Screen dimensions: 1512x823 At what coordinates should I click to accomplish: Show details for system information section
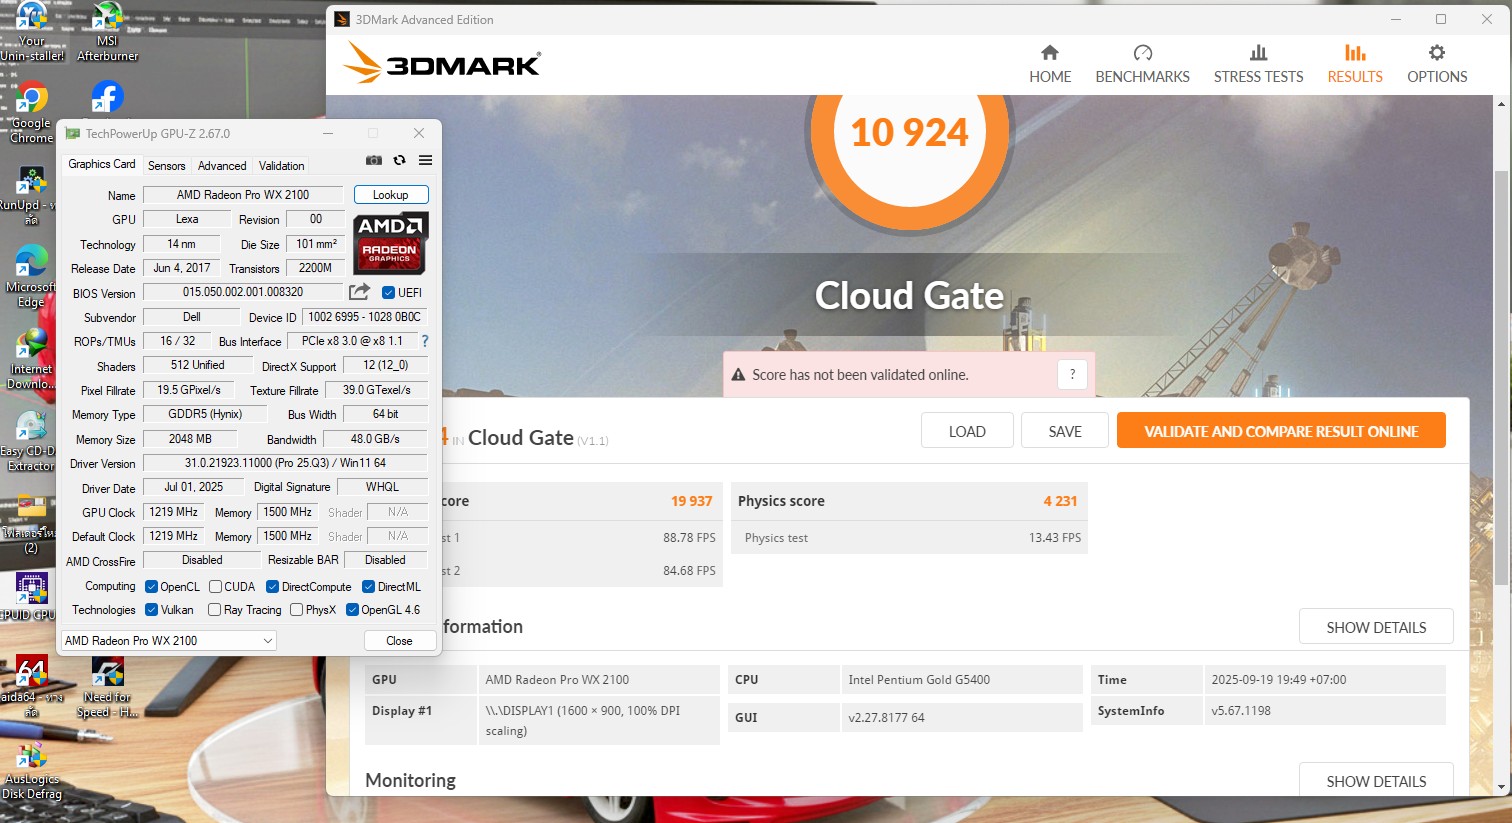[1375, 627]
